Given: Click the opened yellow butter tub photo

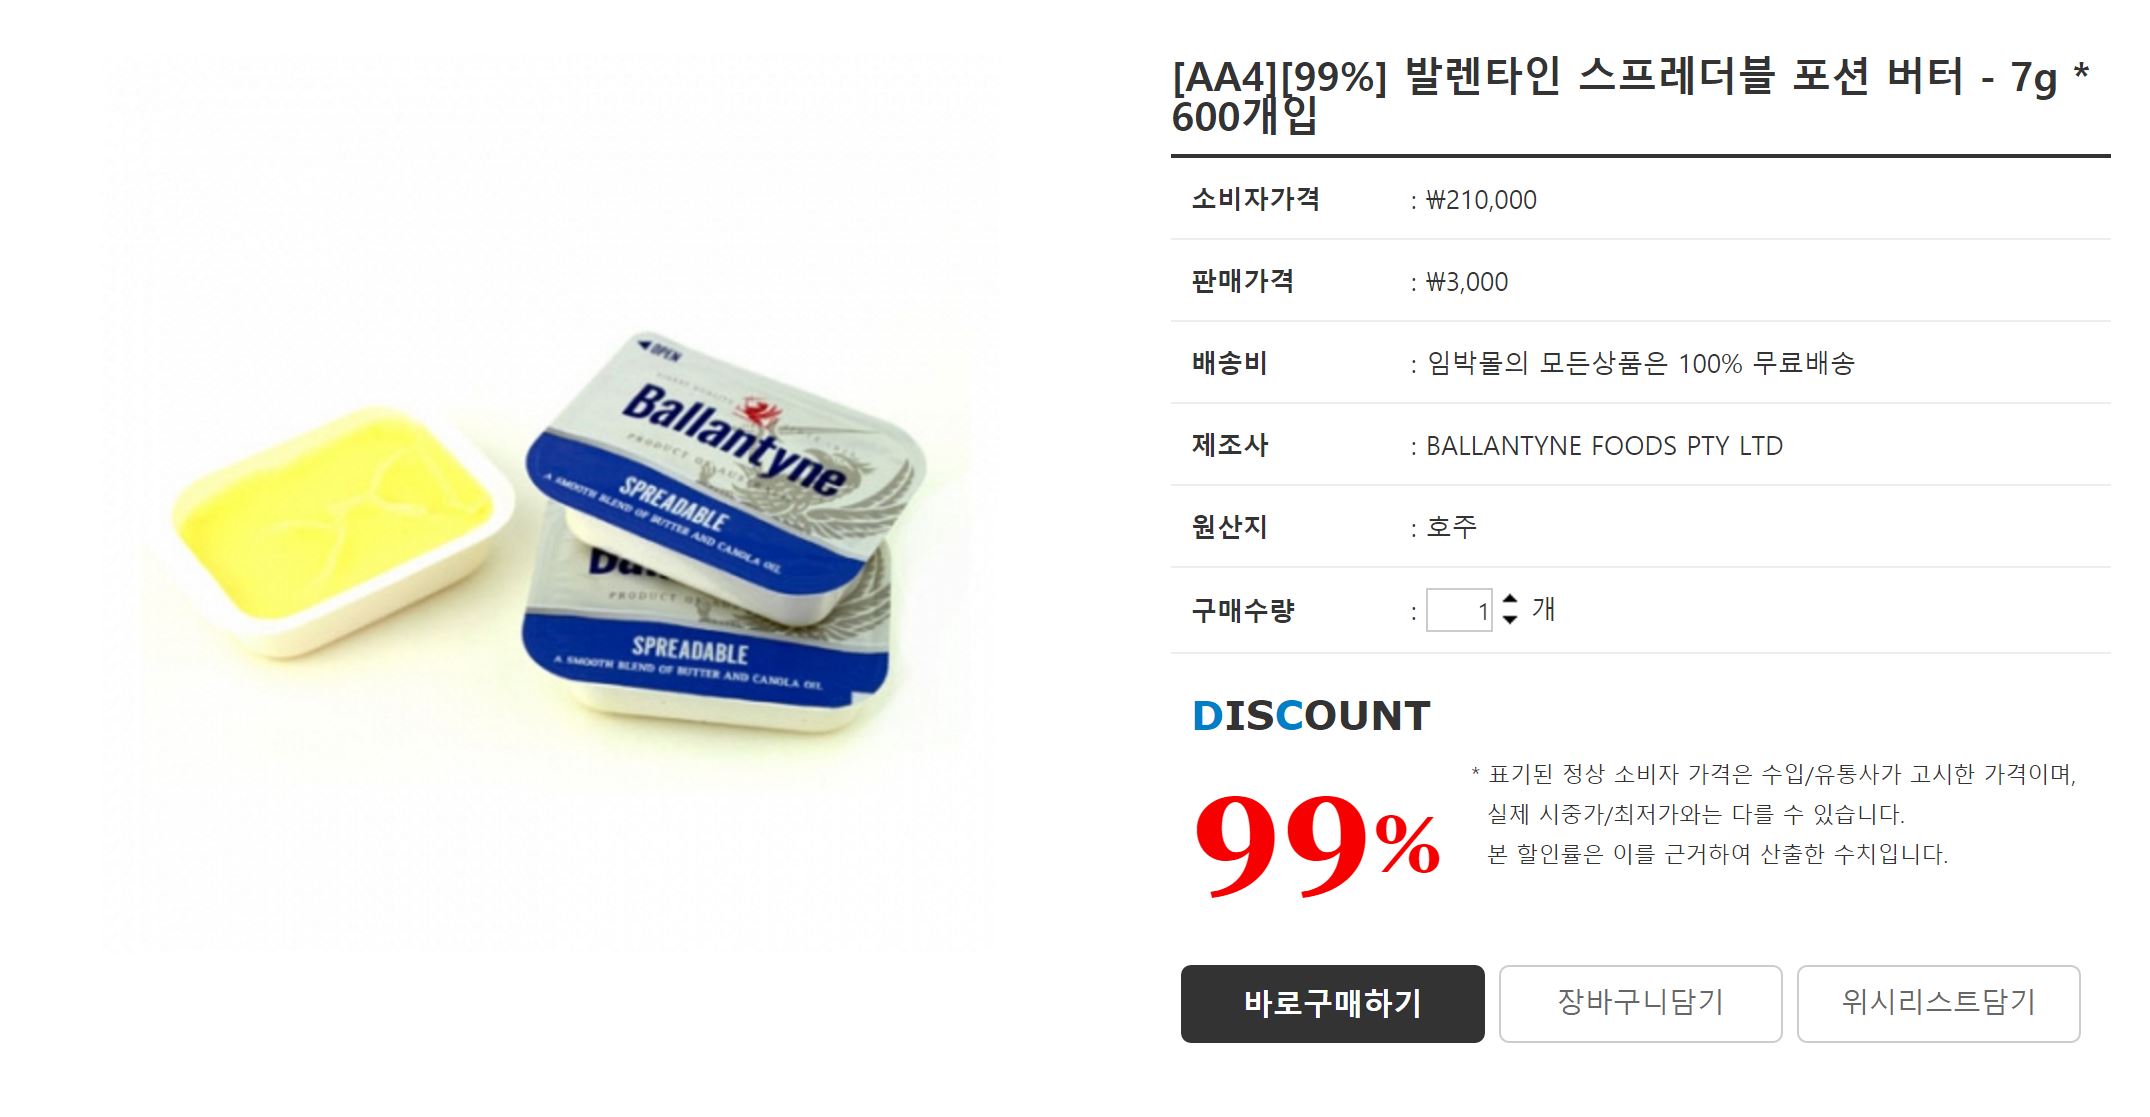Looking at the screenshot, I should 343,530.
